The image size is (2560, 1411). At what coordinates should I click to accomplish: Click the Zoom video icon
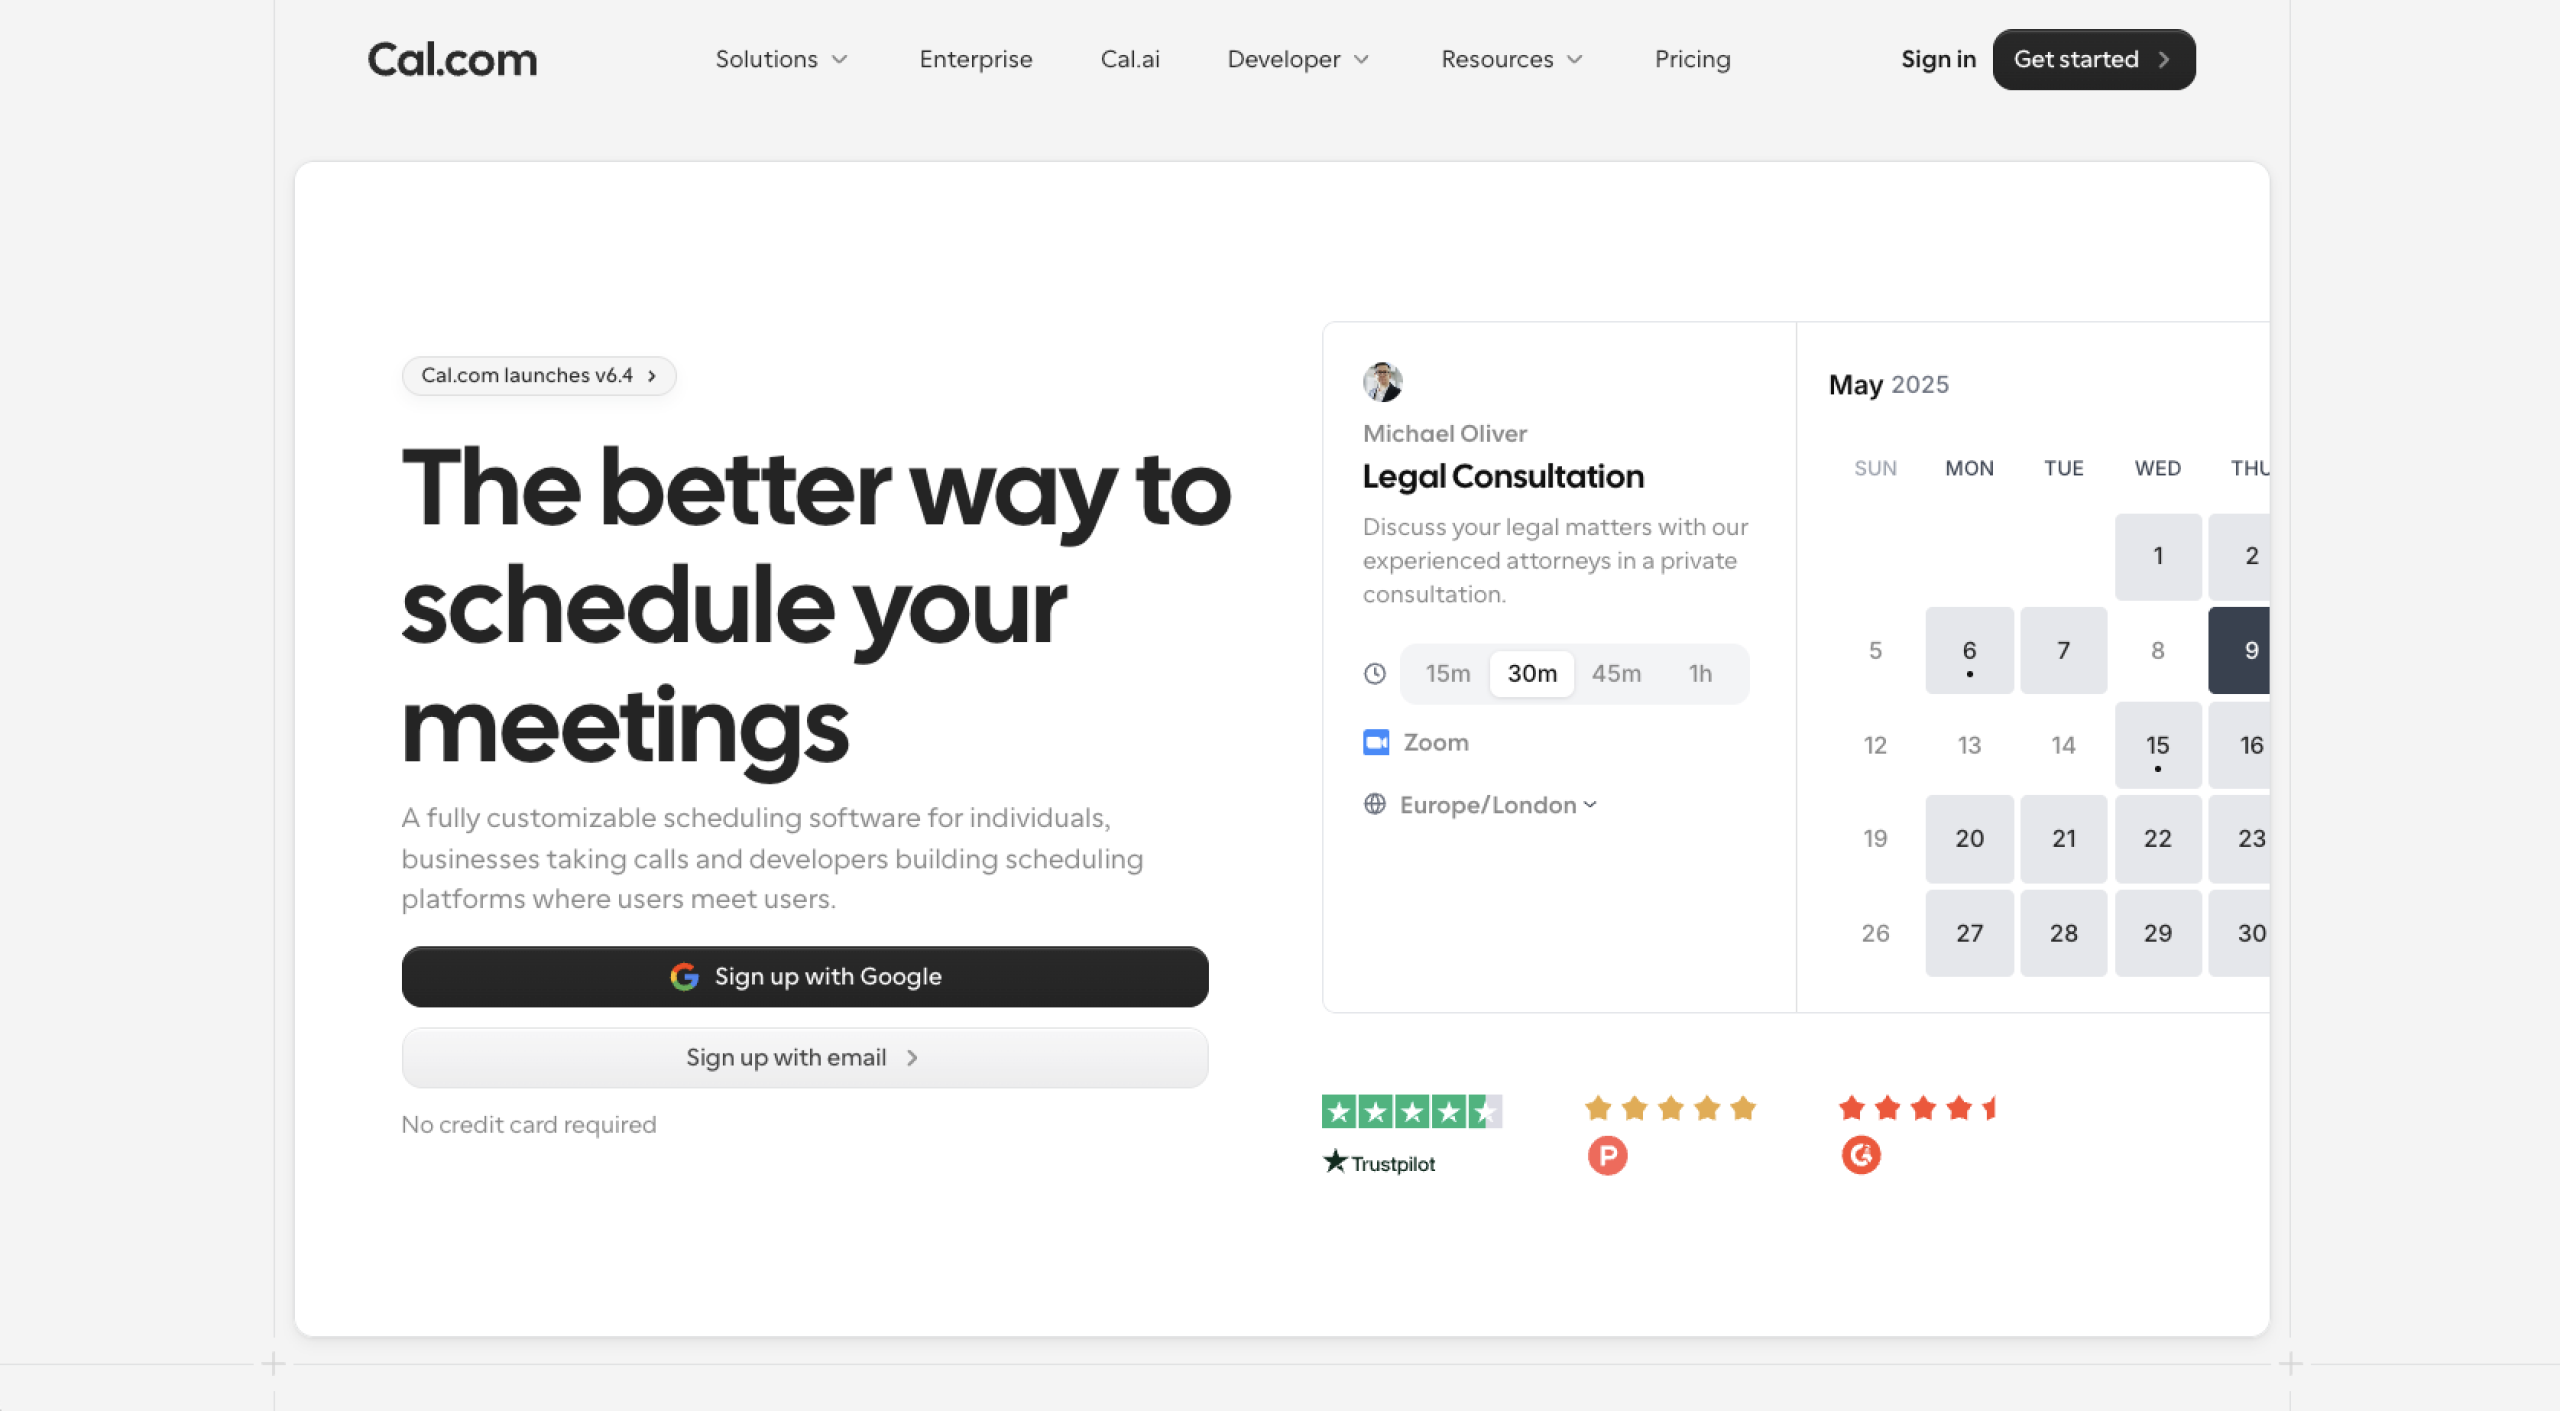[1376, 742]
